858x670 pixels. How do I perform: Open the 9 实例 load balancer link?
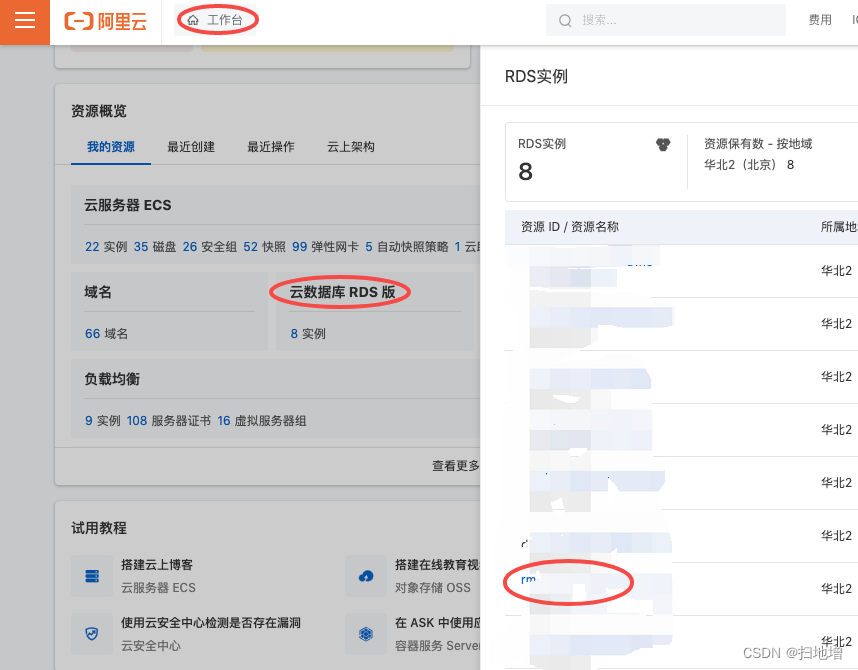click(x=102, y=421)
